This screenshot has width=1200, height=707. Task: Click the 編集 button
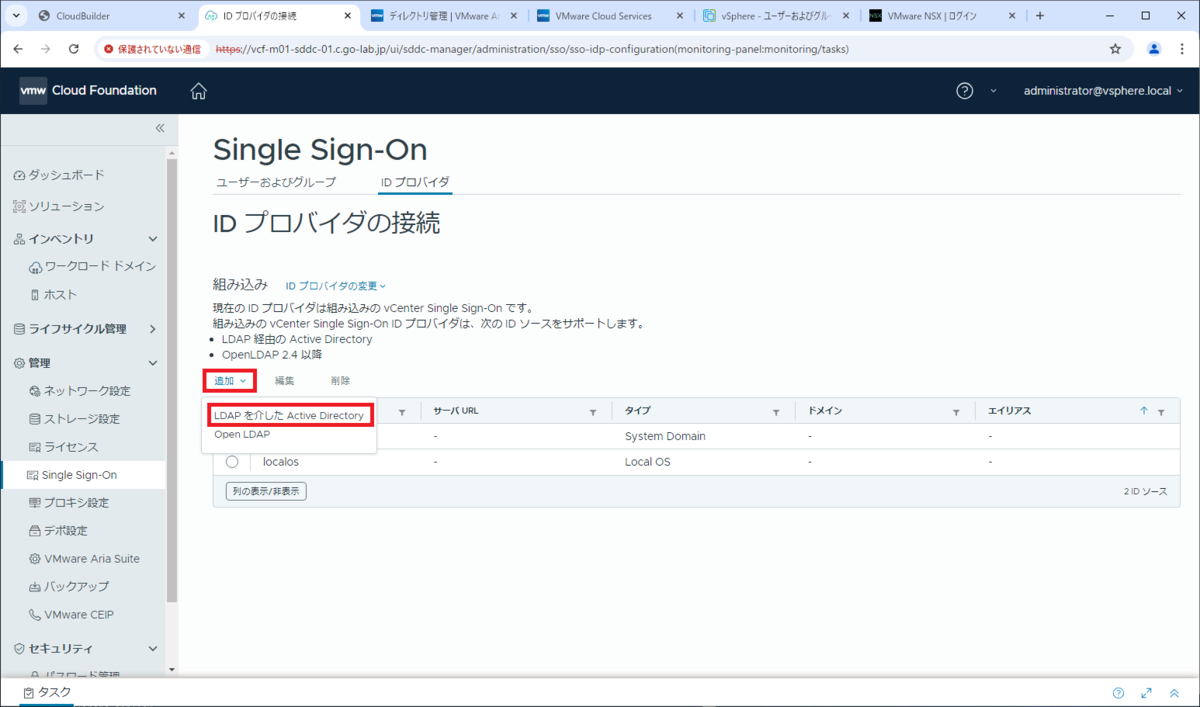coord(285,381)
